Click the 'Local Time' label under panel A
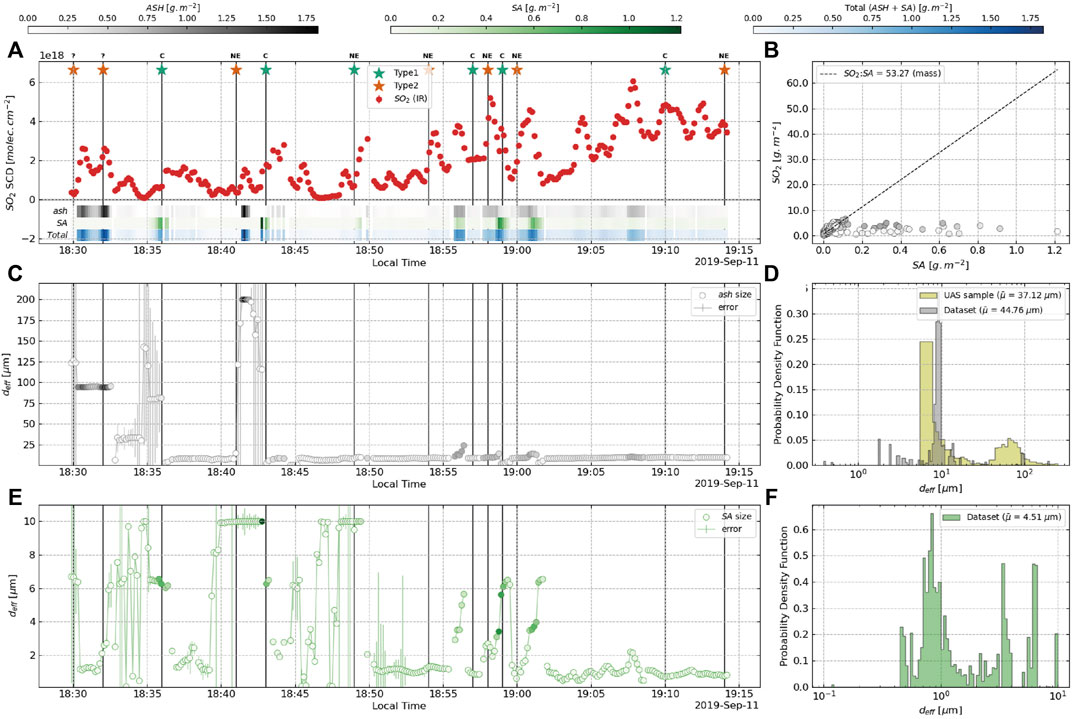Viewport: 1072px width, 719px height. tap(399, 262)
